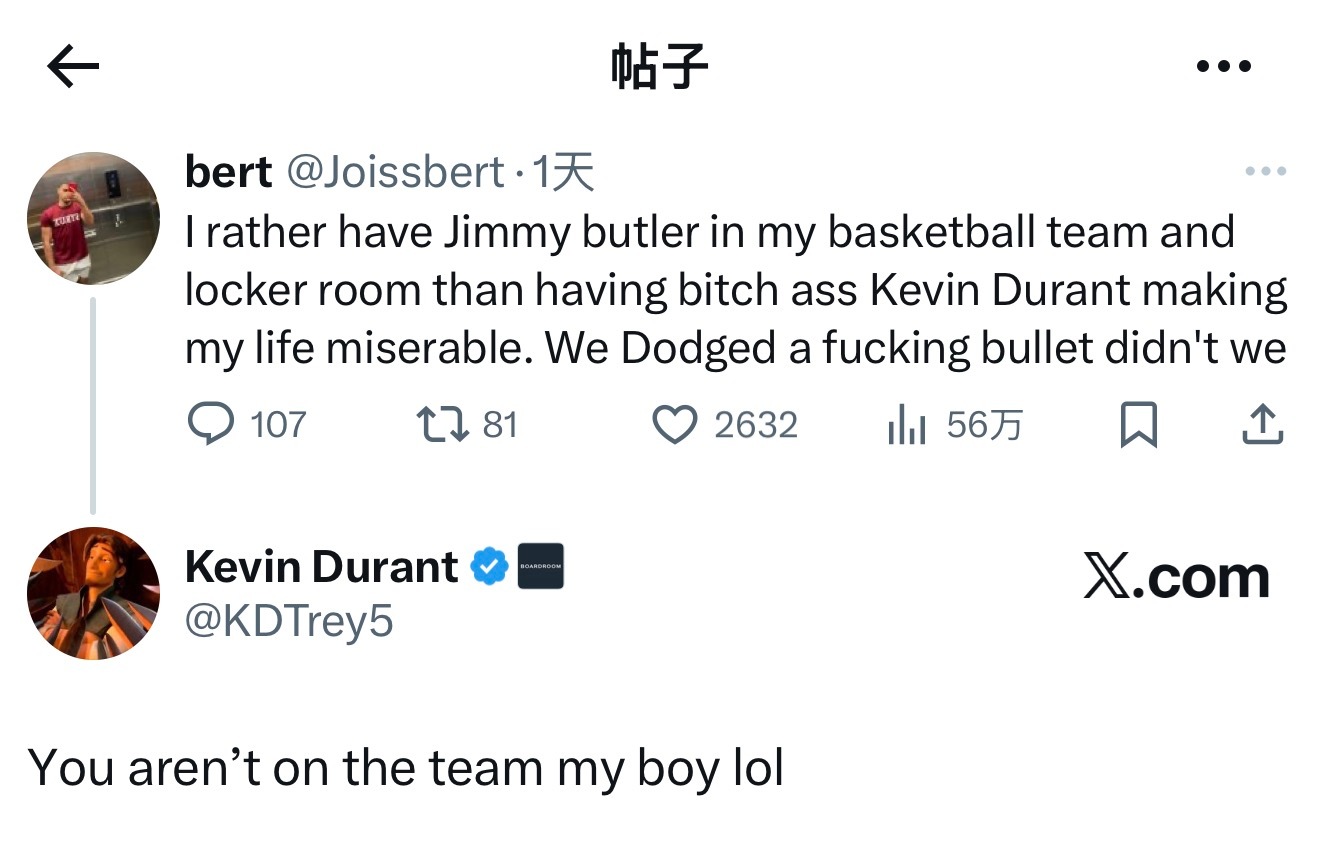Reply to bert's post via comment icon
The height and width of the screenshot is (847, 1320).
210,425
